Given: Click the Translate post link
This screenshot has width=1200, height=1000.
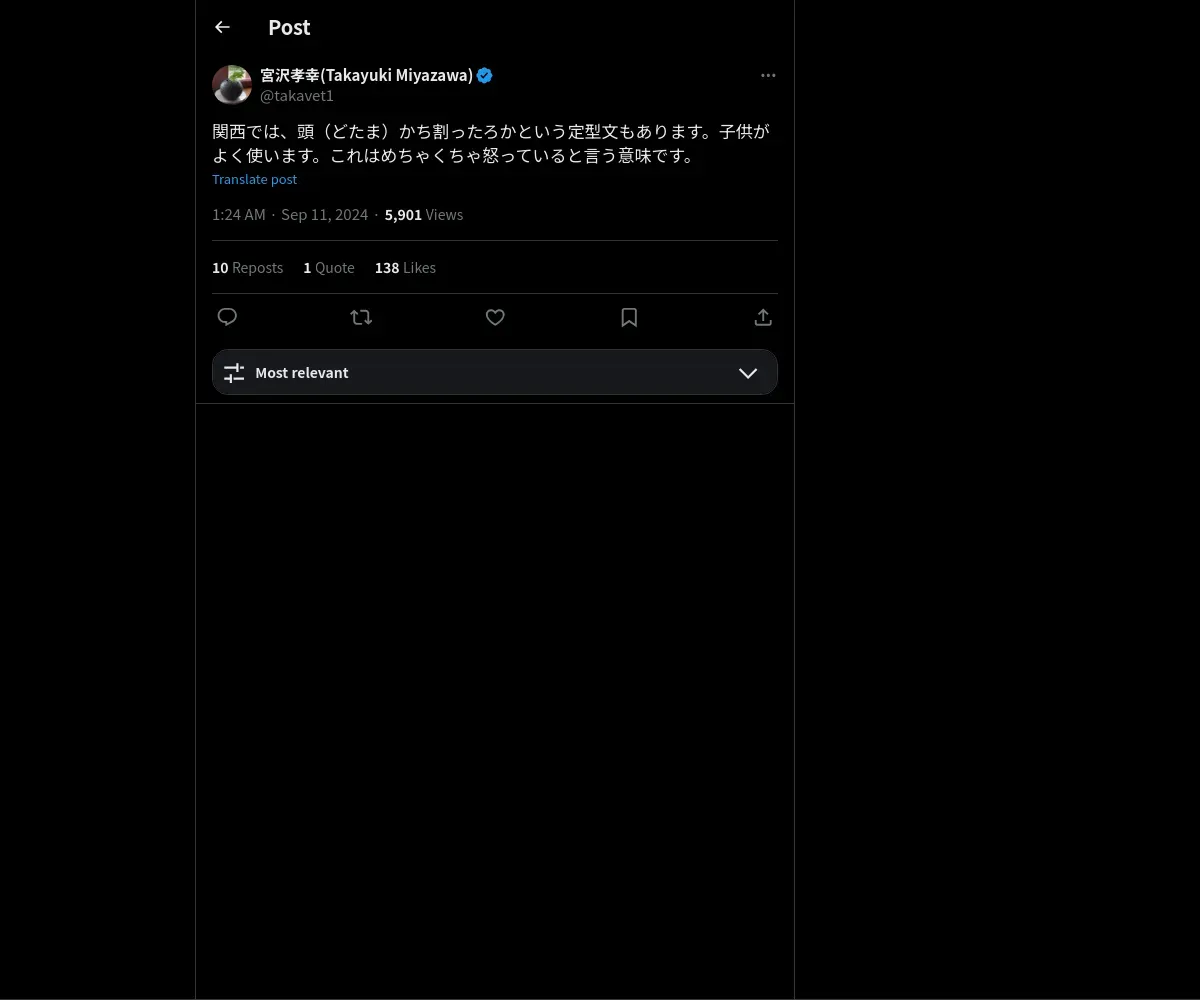Looking at the screenshot, I should tap(254, 179).
